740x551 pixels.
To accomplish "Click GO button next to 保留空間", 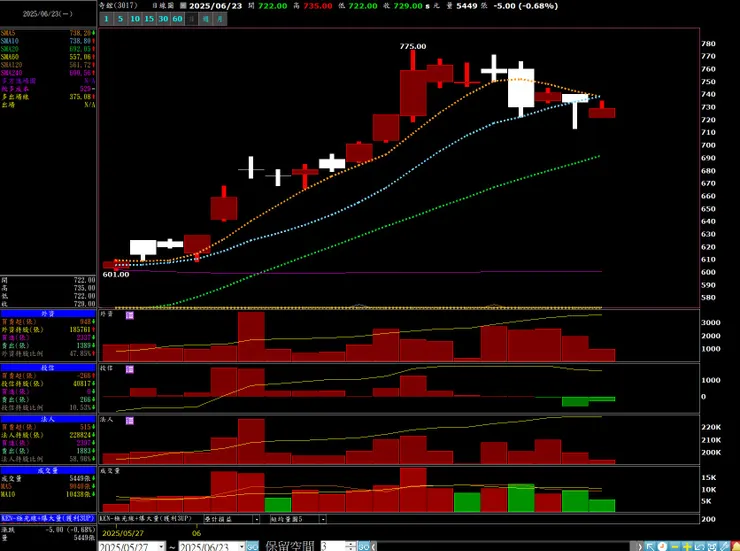I will pos(363,546).
